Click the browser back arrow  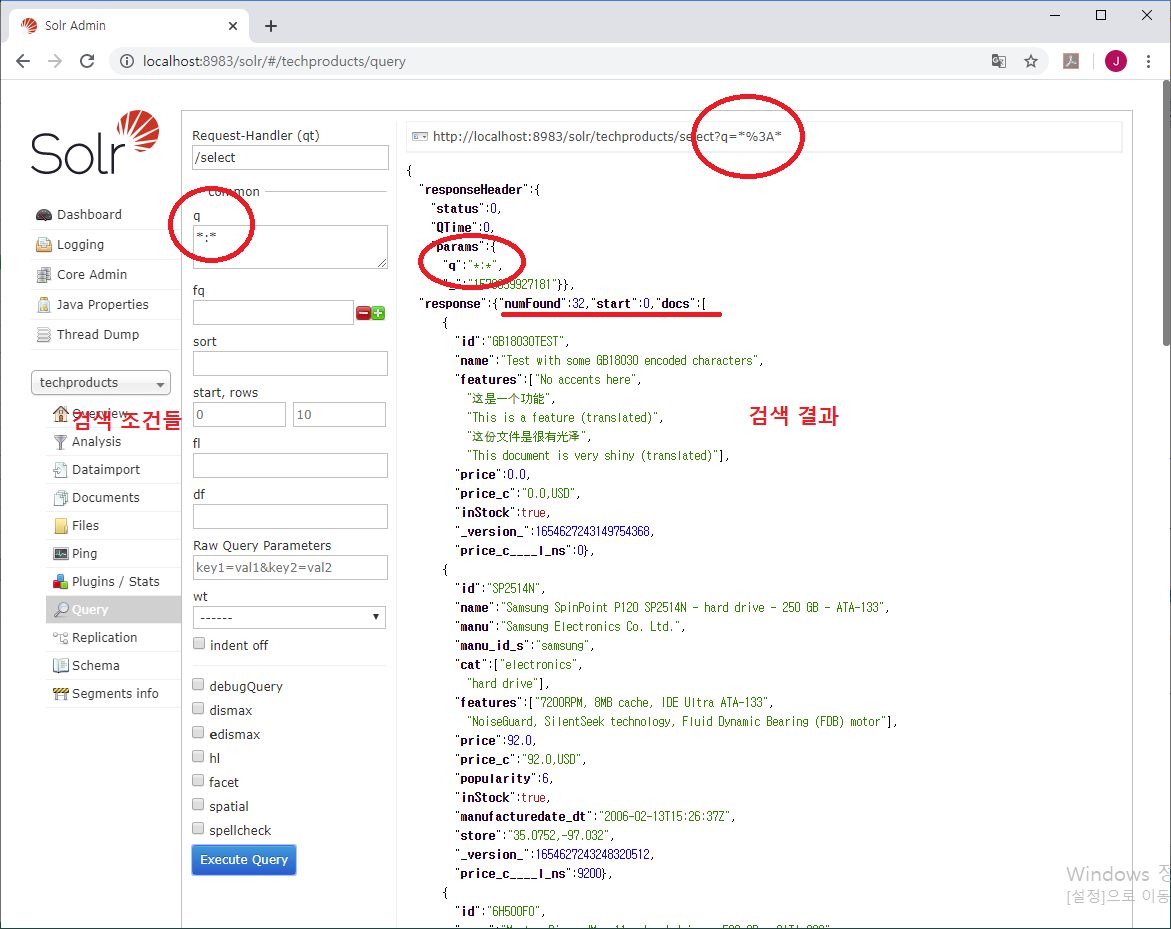pos(23,61)
